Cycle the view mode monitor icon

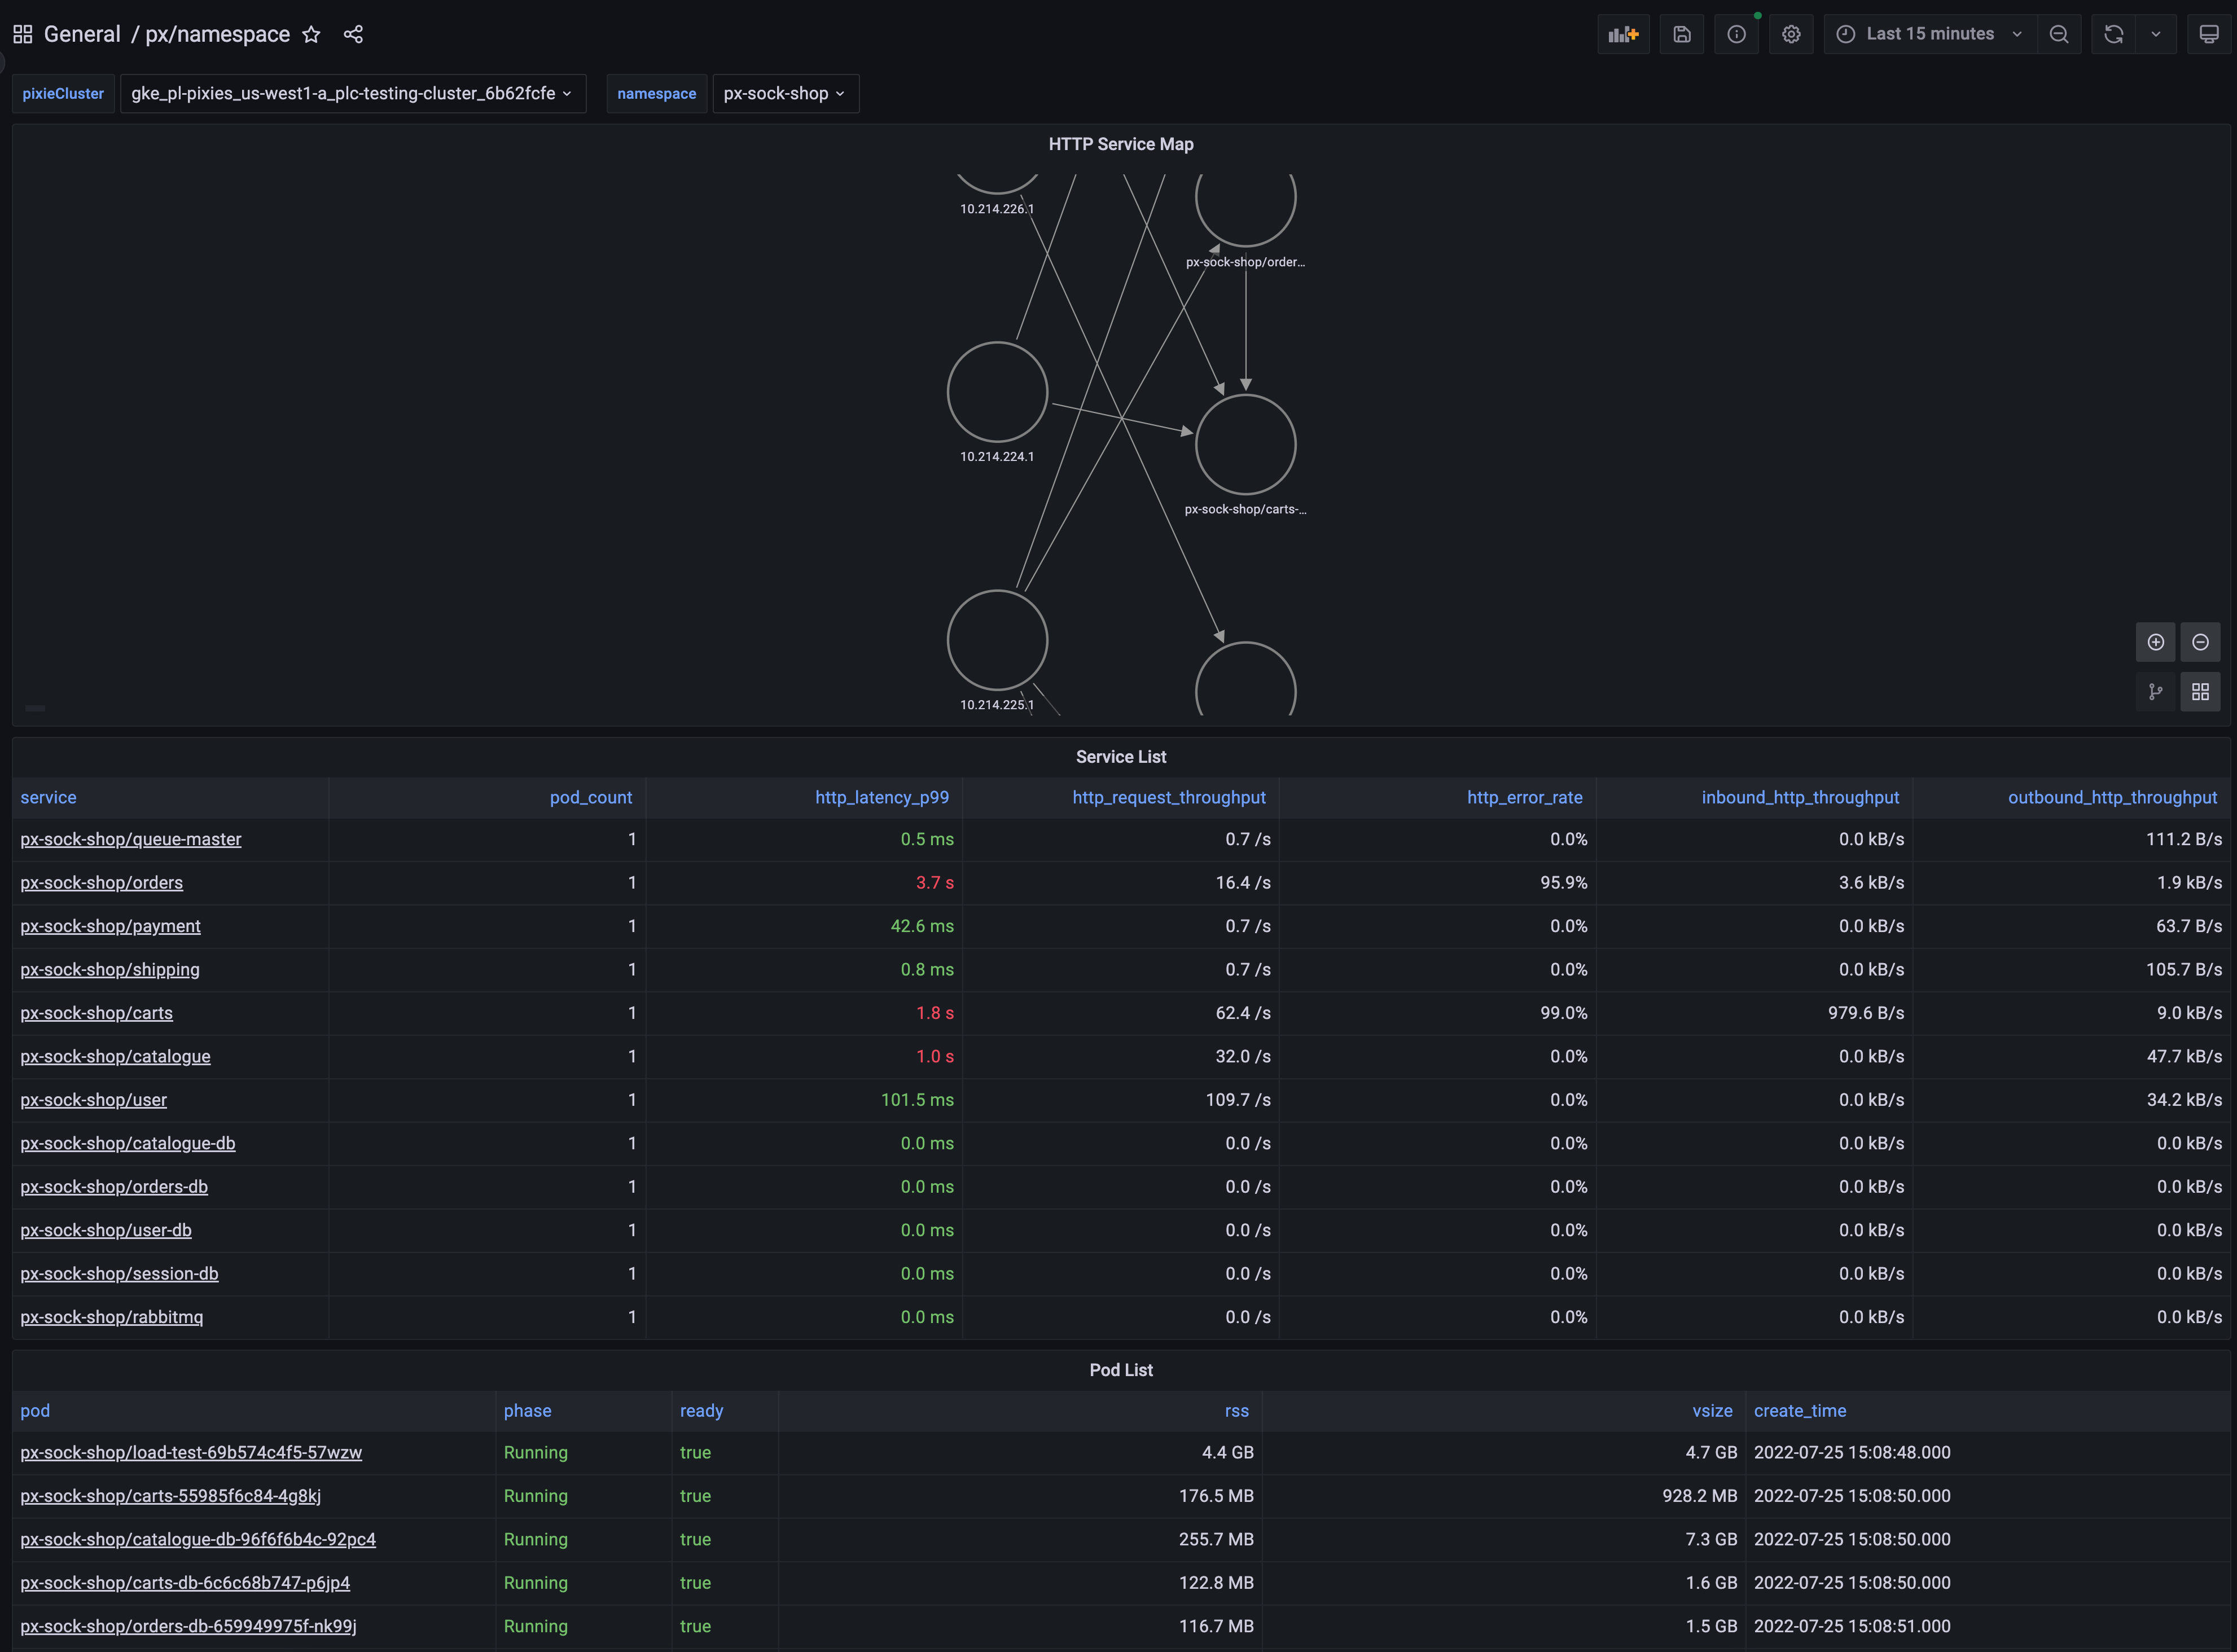pyautogui.click(x=2208, y=34)
